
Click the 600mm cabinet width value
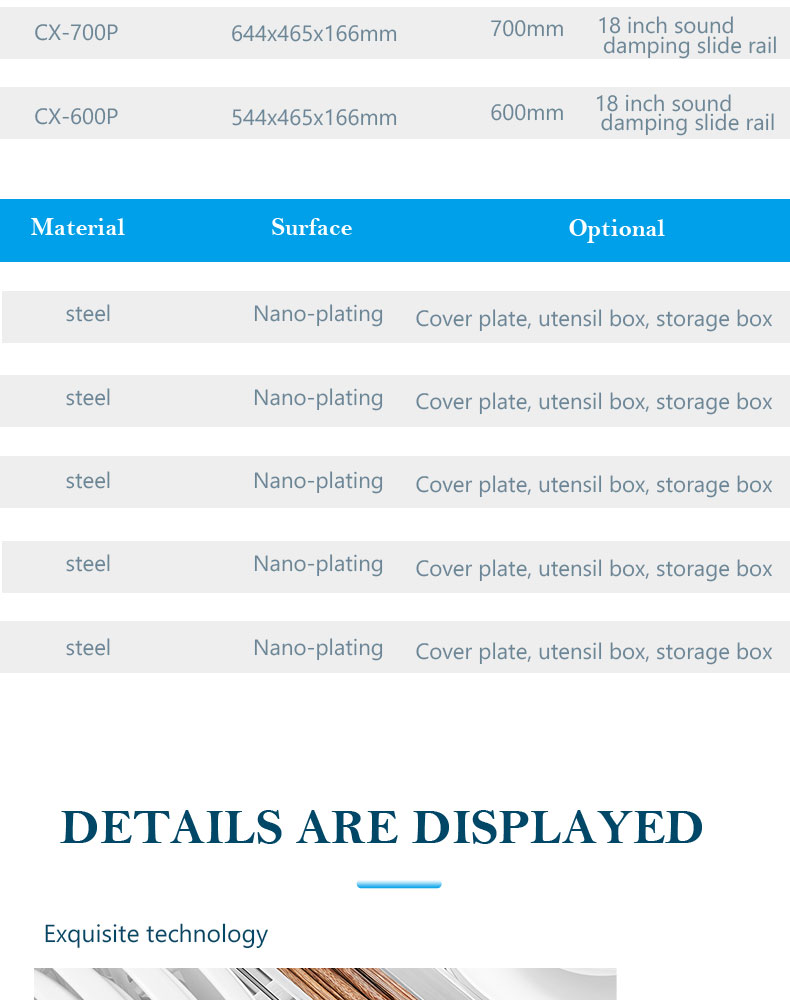tap(527, 113)
